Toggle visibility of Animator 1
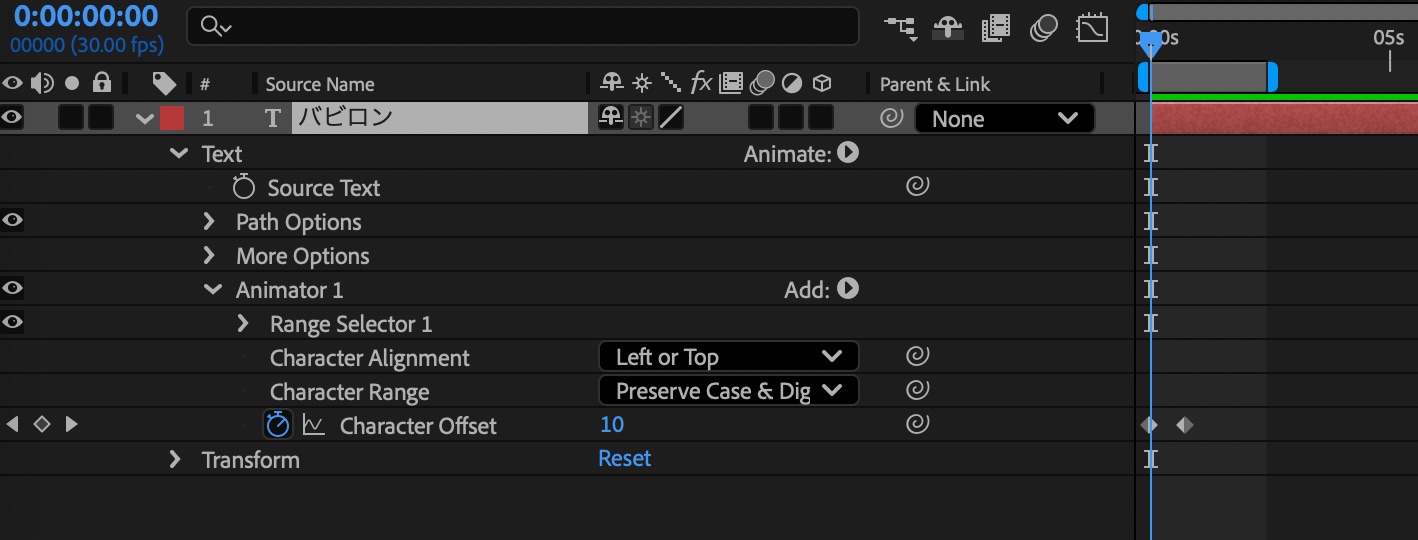The width and height of the screenshot is (1418, 540). pos(12,289)
